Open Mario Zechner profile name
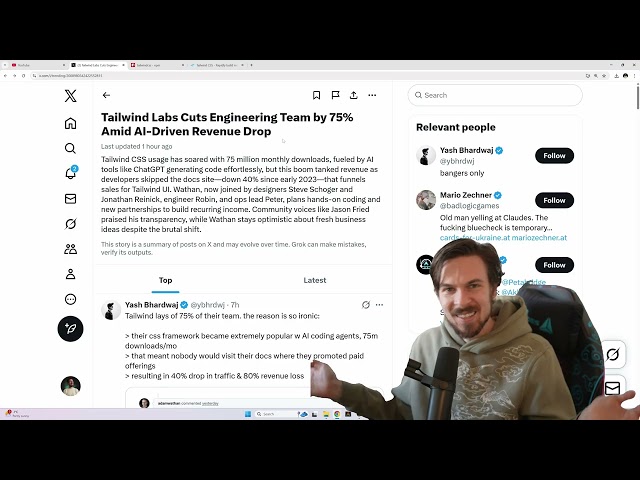The width and height of the screenshot is (640, 480). click(466, 195)
